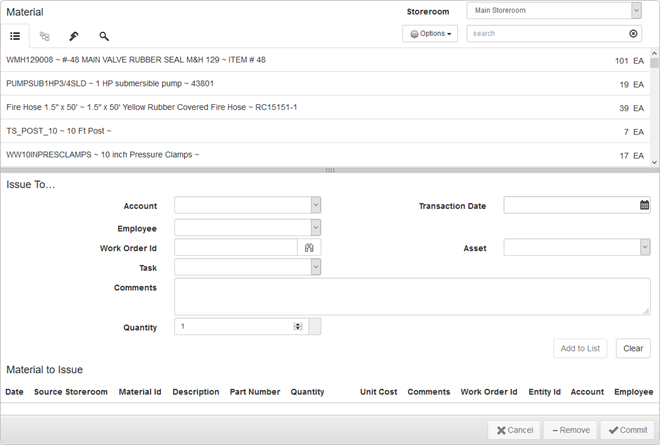The image size is (660, 445).
Task: Click the magnifier search tab icon
Action: pos(104,36)
